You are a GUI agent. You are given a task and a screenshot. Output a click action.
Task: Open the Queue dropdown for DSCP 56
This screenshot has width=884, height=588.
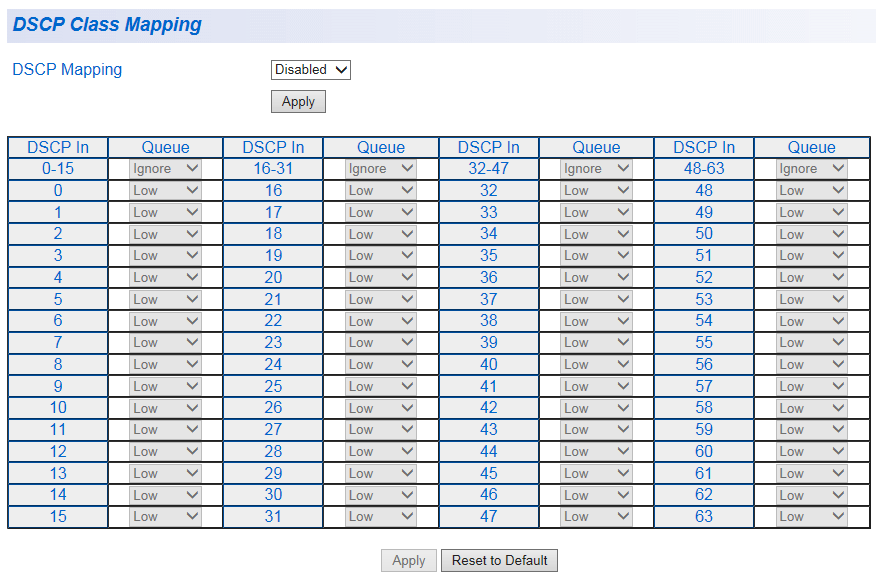tap(811, 364)
